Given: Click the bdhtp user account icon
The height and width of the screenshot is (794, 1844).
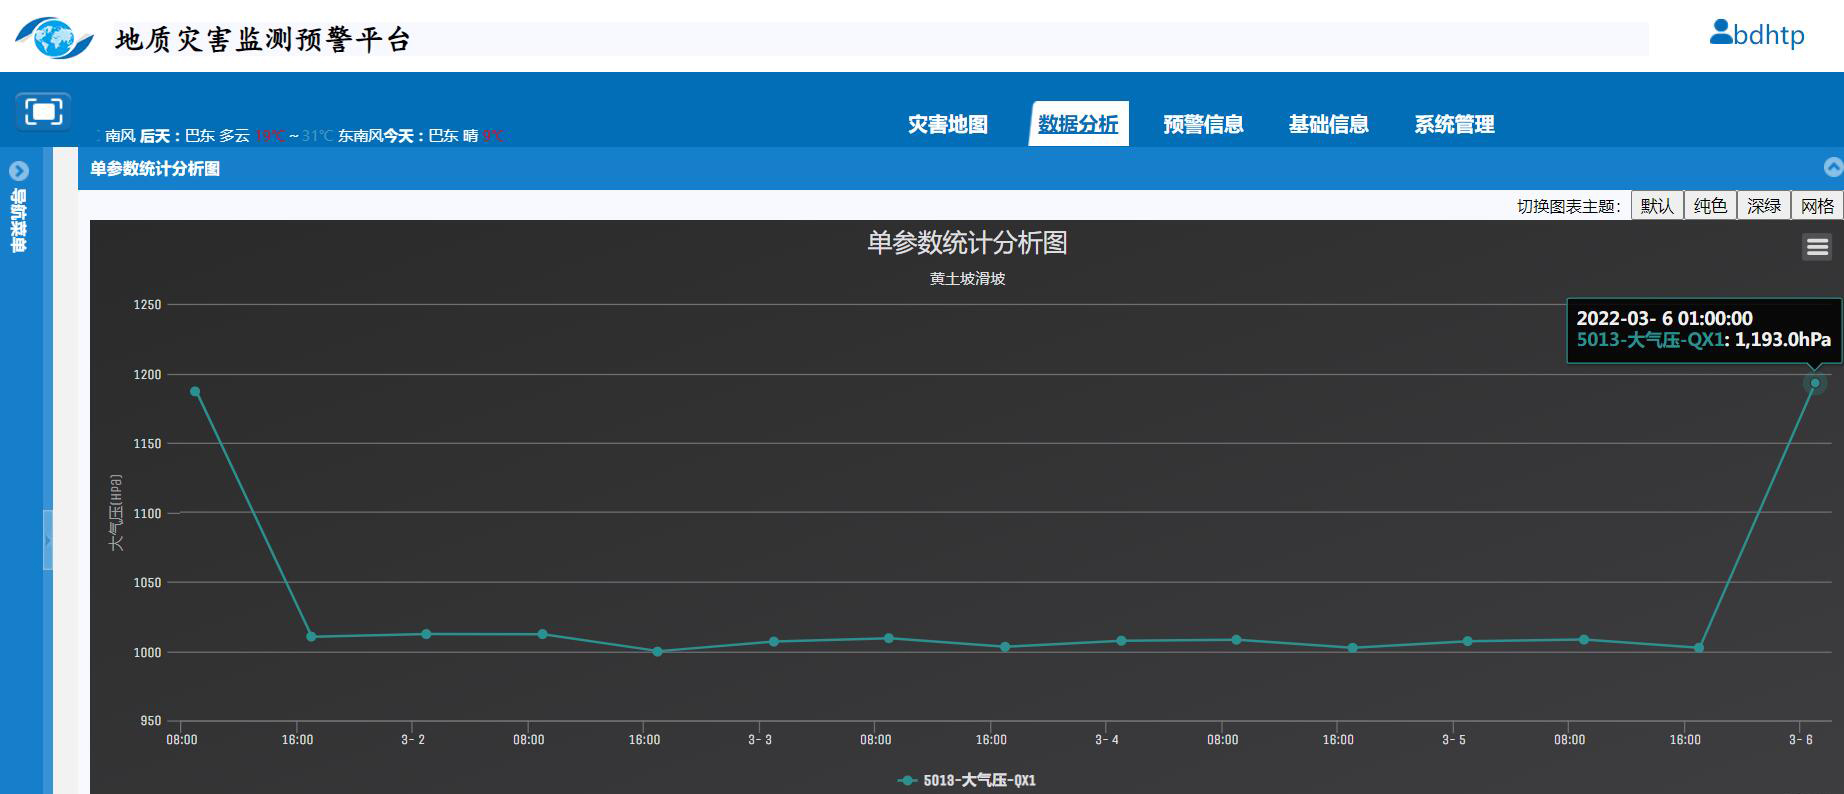Looking at the screenshot, I should [1720, 33].
